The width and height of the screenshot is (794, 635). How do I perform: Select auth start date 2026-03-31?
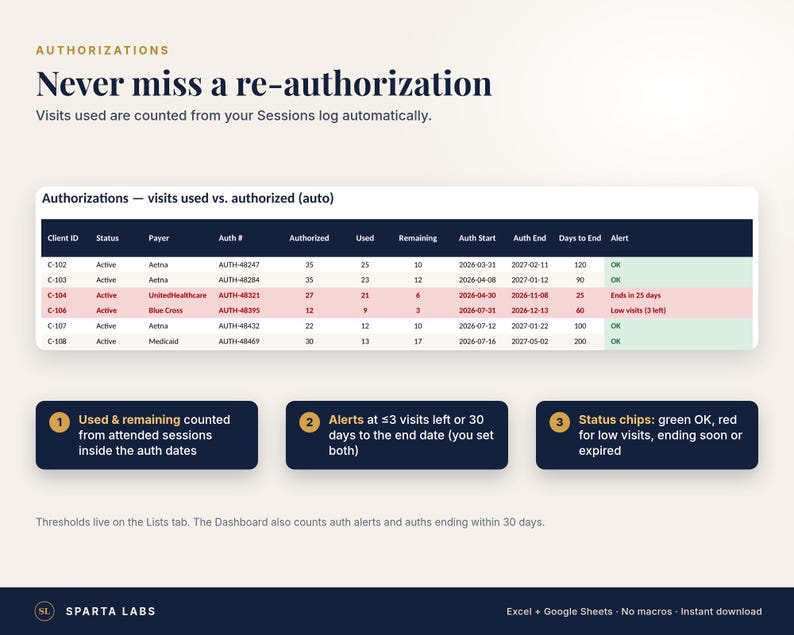click(477, 265)
